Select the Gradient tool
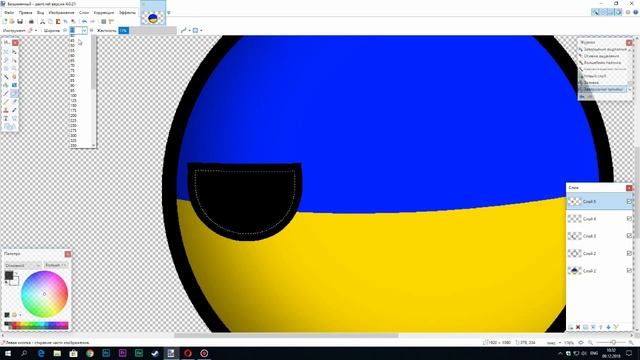Image resolution: width=640 pixels, height=360 pixels. pos(14,85)
